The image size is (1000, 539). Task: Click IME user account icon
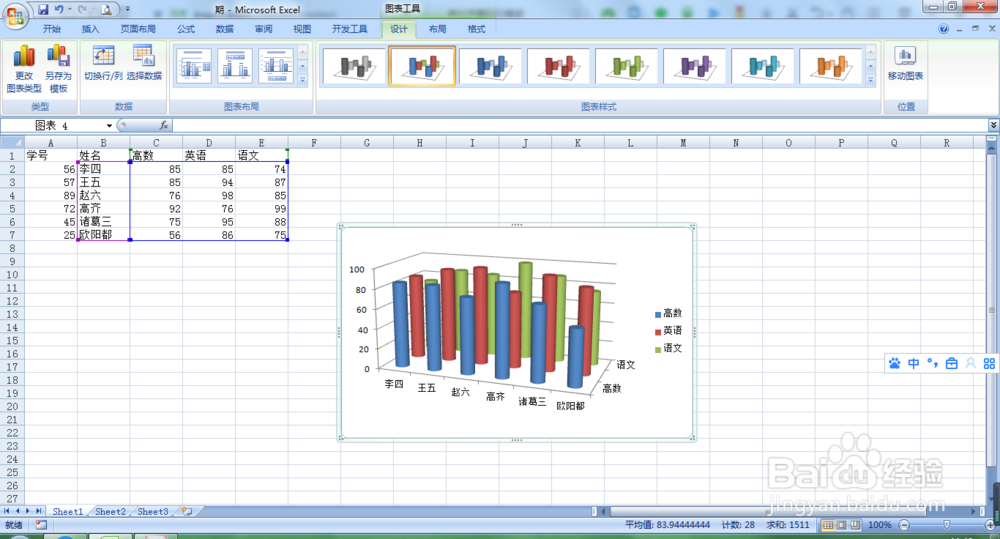971,363
